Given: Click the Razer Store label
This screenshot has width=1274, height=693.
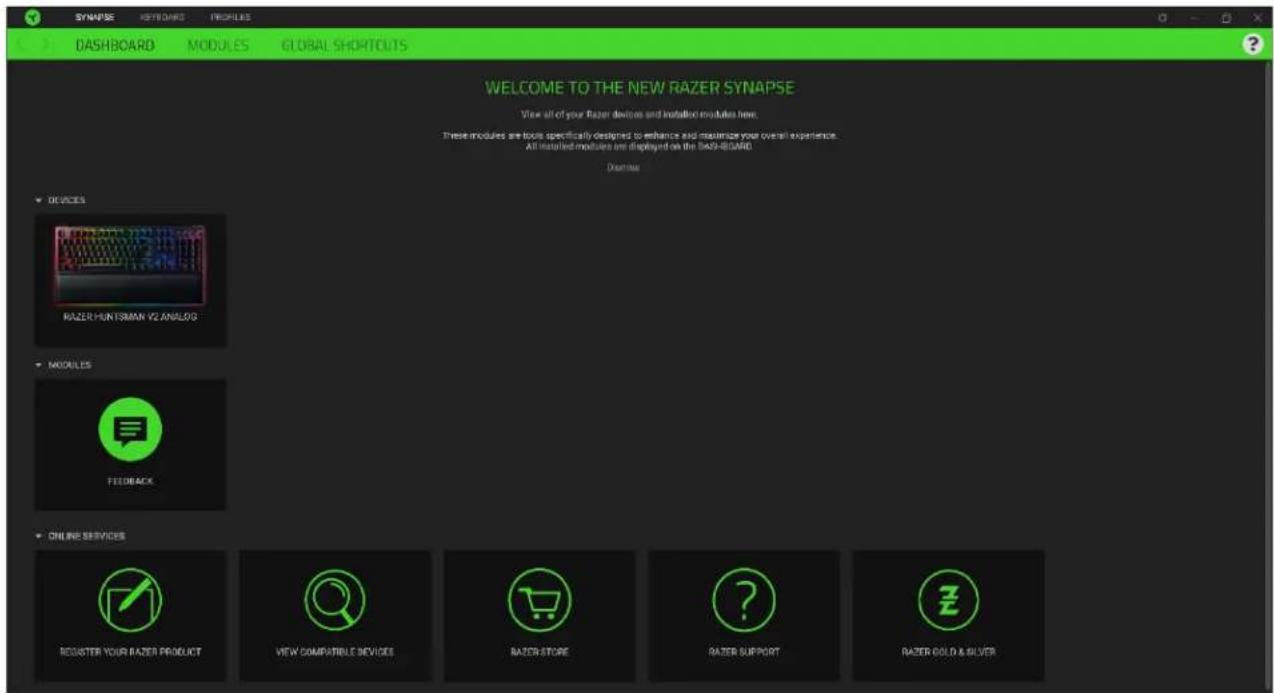Looking at the screenshot, I should pyautogui.click(x=539, y=651).
